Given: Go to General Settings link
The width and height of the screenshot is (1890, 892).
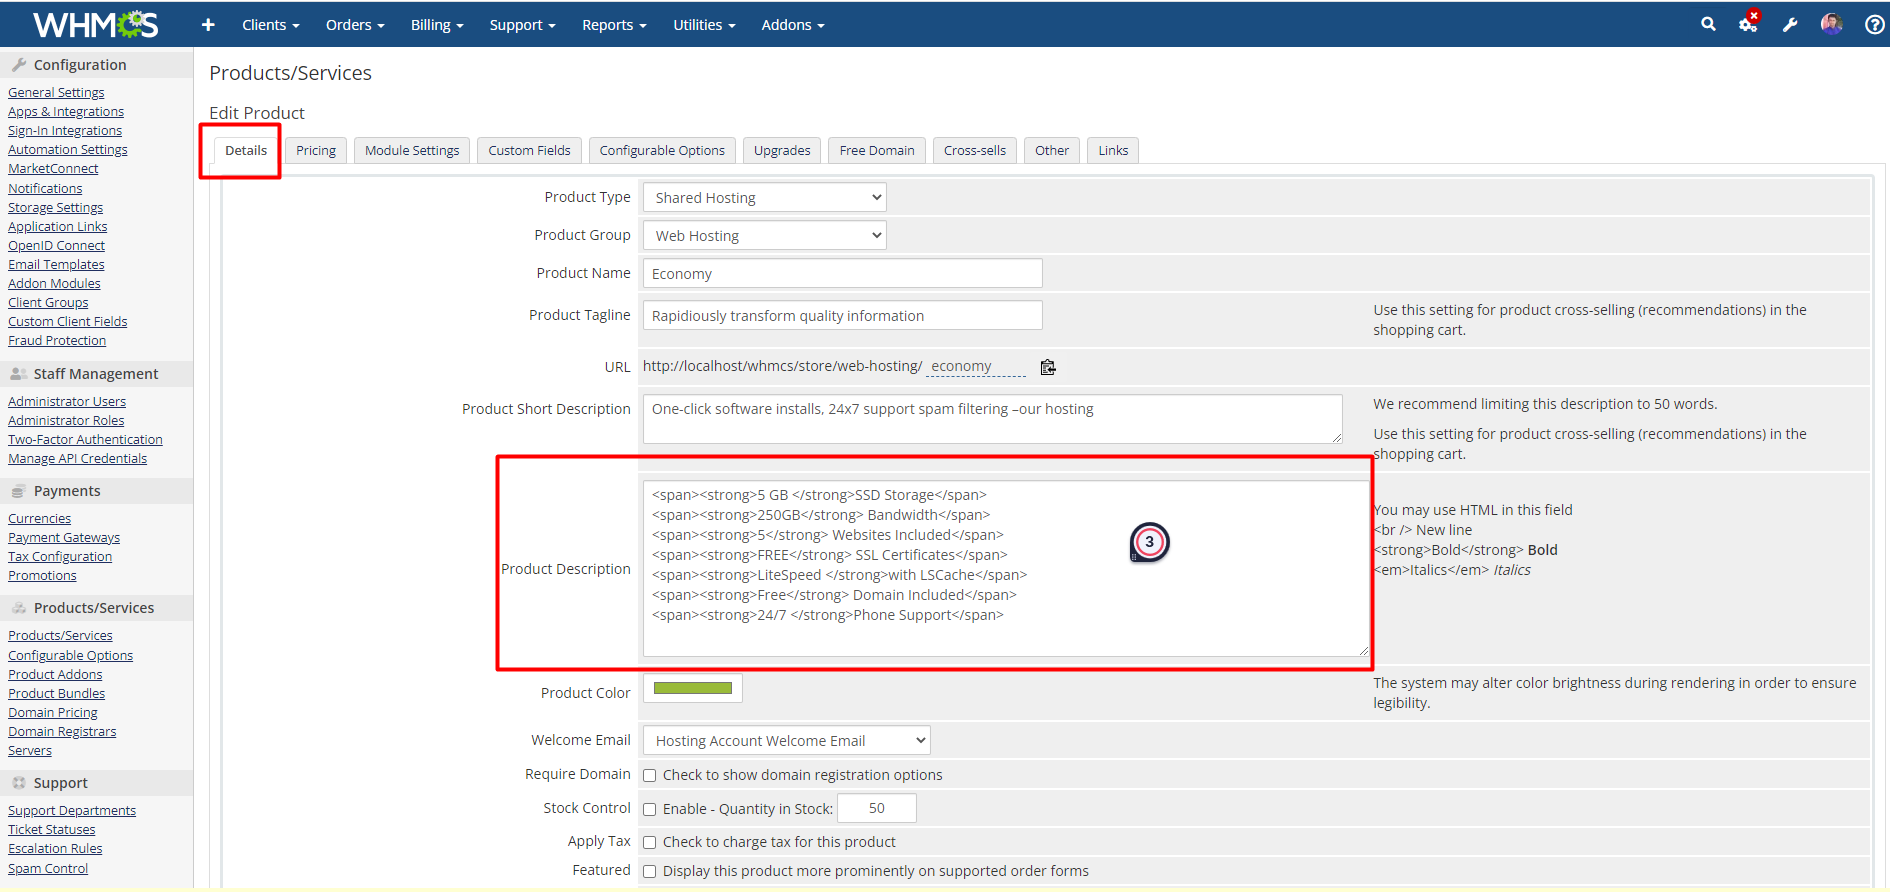Looking at the screenshot, I should (x=56, y=93).
